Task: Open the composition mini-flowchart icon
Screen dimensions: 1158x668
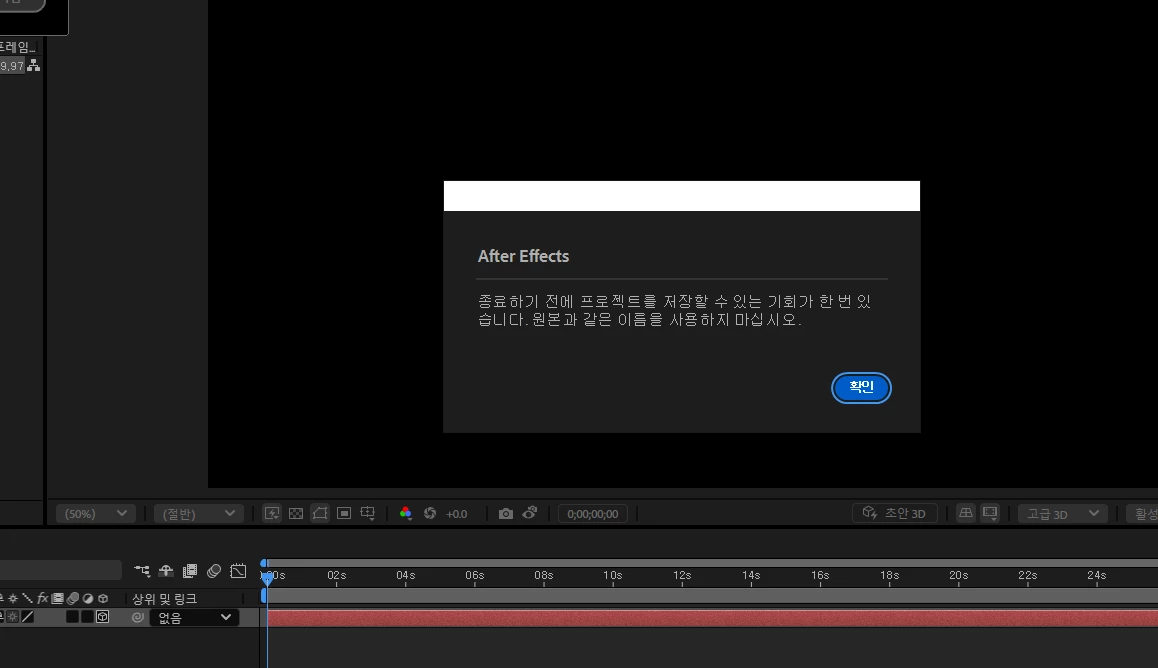Action: (x=142, y=571)
